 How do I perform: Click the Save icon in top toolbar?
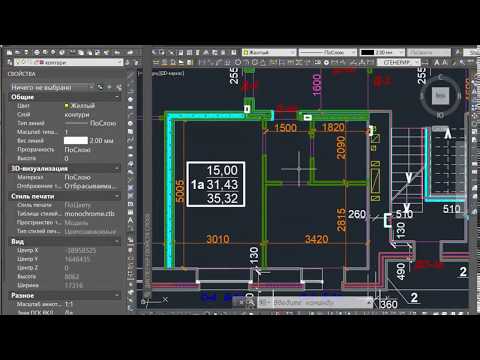[x=26, y=52]
